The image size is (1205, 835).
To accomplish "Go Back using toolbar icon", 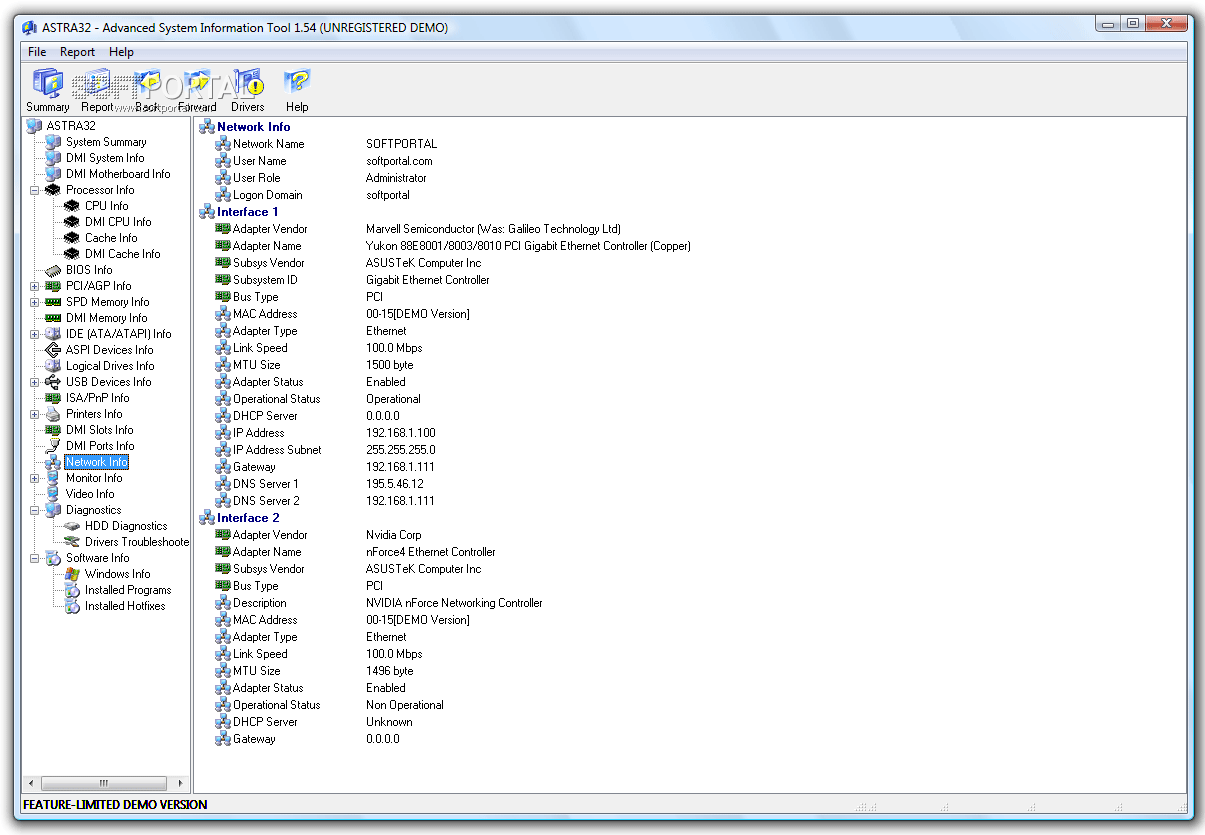I will 147,90.
